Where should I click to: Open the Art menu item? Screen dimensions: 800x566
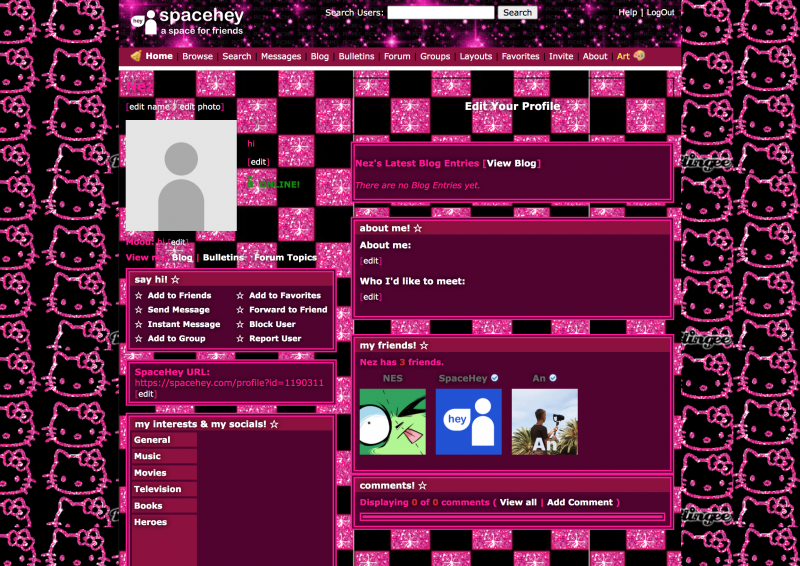click(x=623, y=56)
